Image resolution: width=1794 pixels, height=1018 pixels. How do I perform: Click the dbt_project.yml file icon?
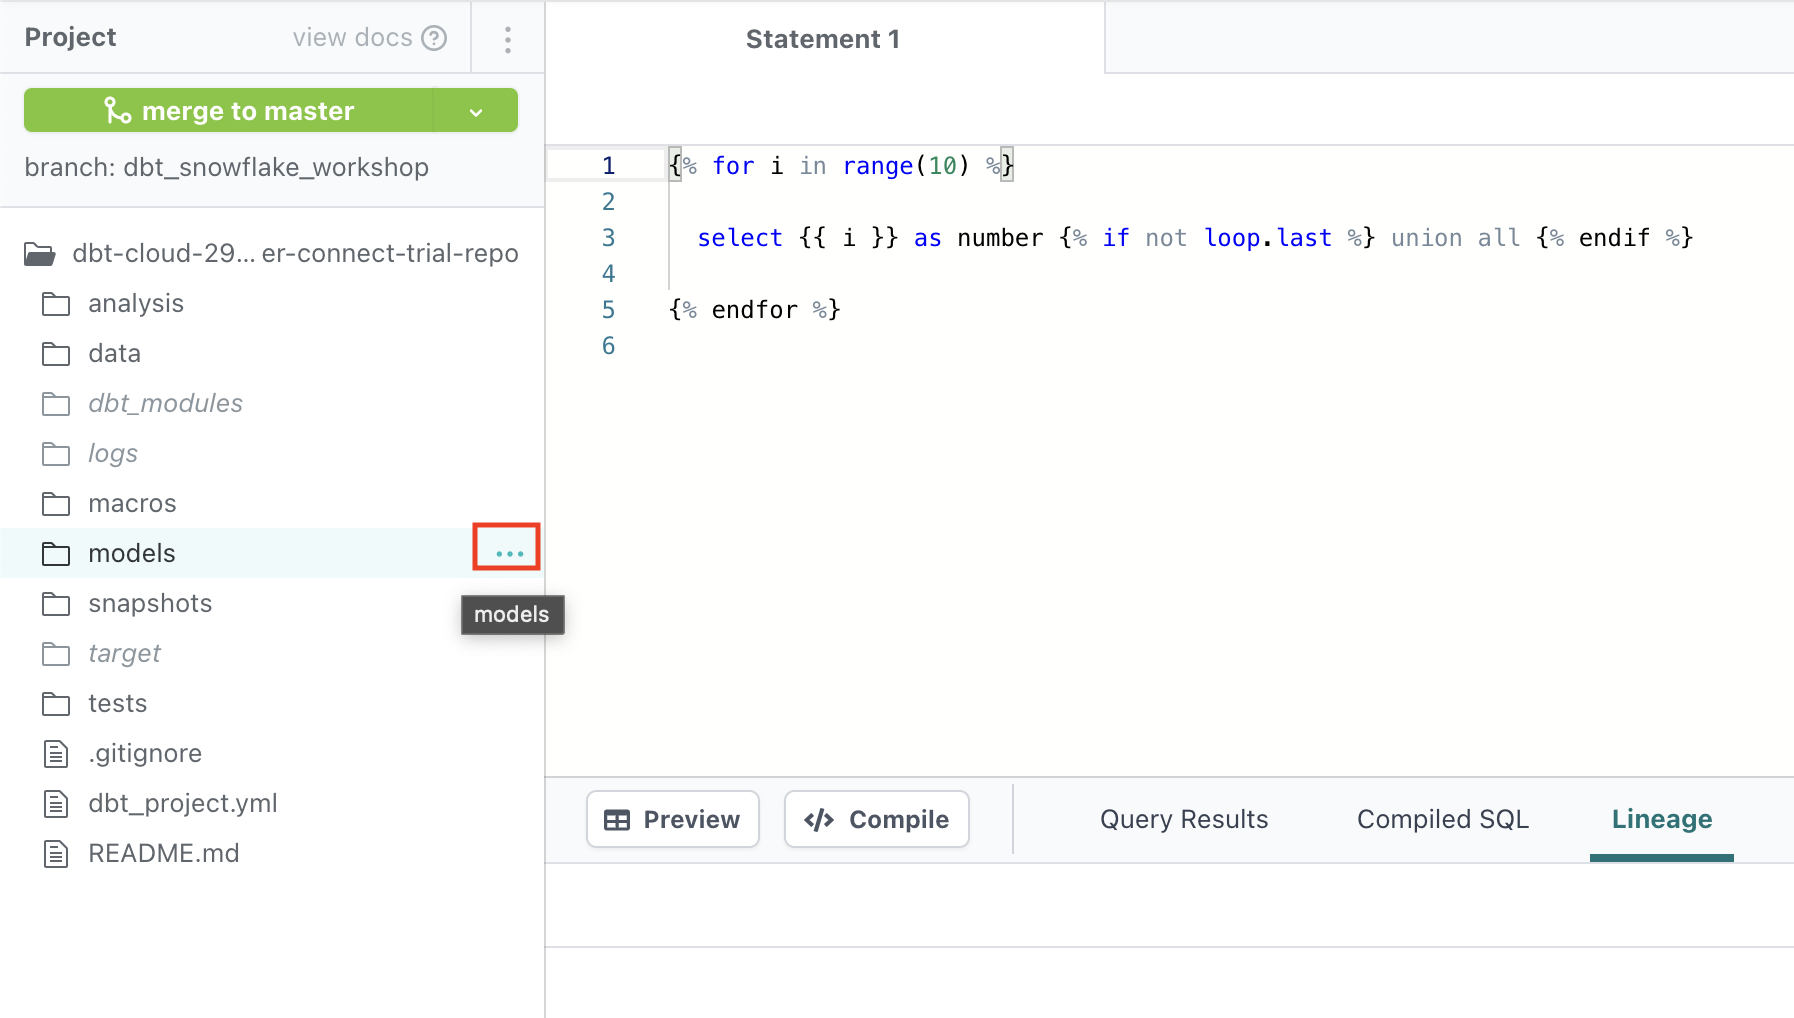tap(56, 804)
